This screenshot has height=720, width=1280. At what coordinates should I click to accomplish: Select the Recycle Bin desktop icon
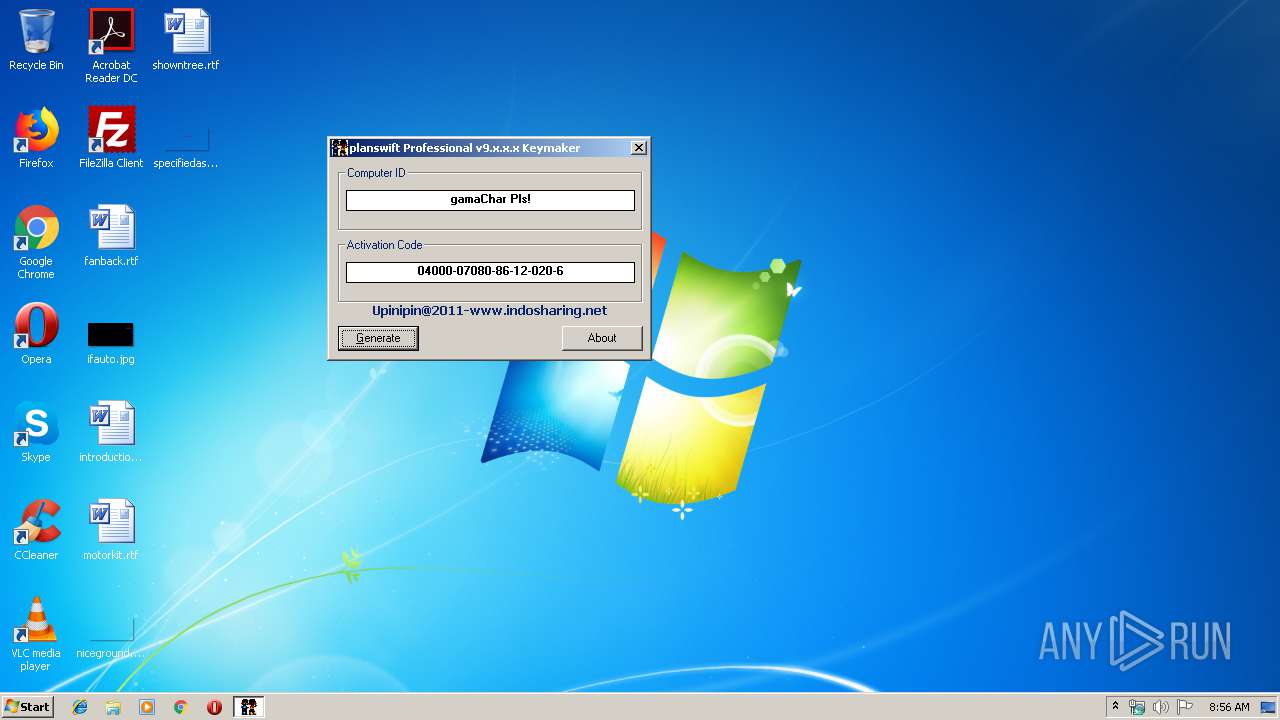click(36, 41)
